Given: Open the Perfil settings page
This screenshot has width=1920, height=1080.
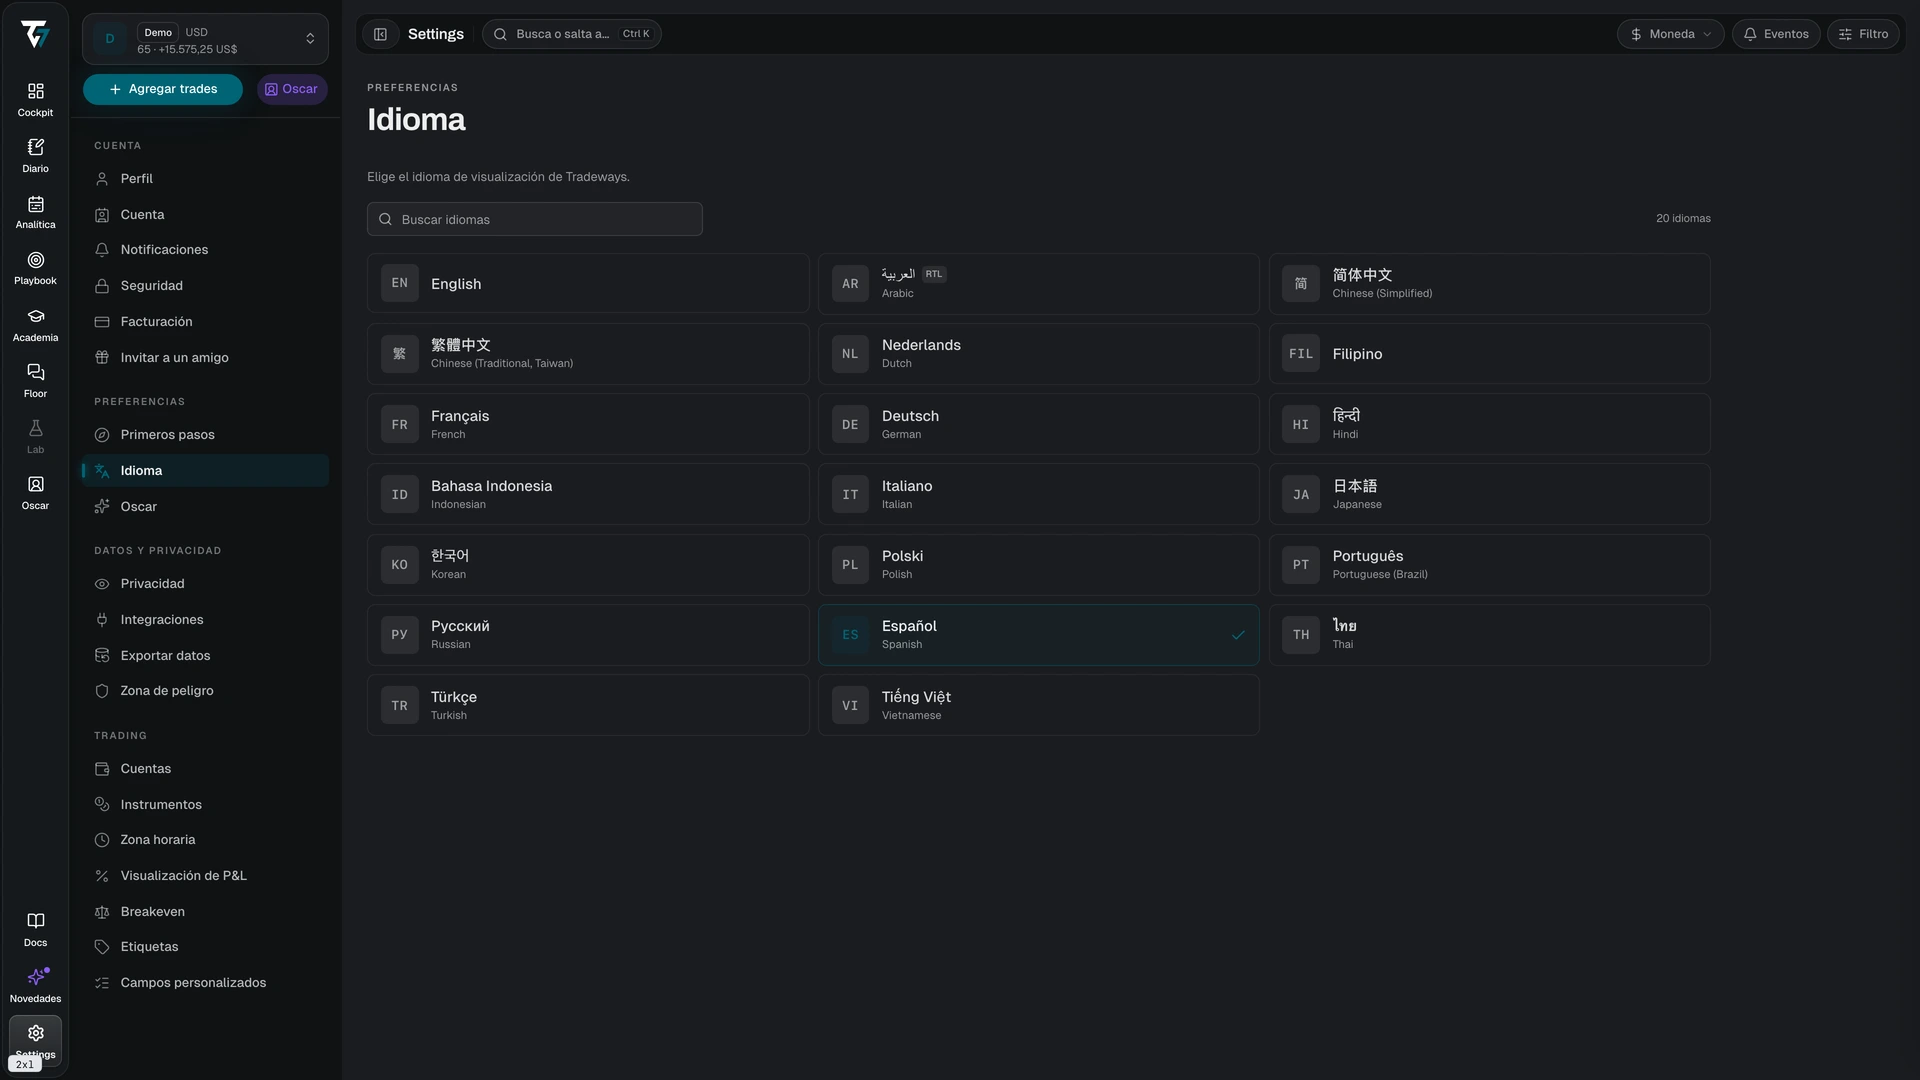Looking at the screenshot, I should [x=205, y=179].
